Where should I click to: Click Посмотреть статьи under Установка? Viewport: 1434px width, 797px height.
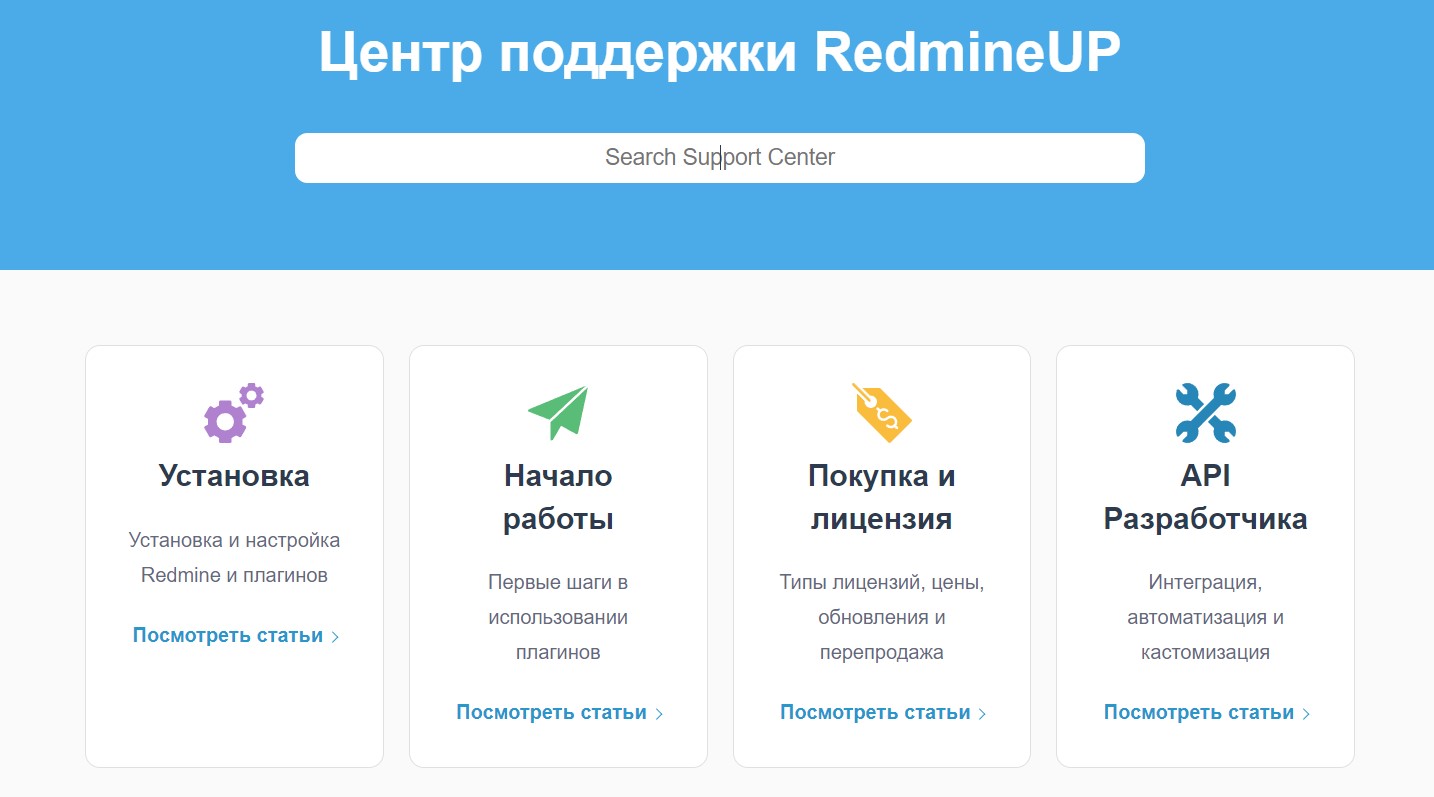pos(228,636)
